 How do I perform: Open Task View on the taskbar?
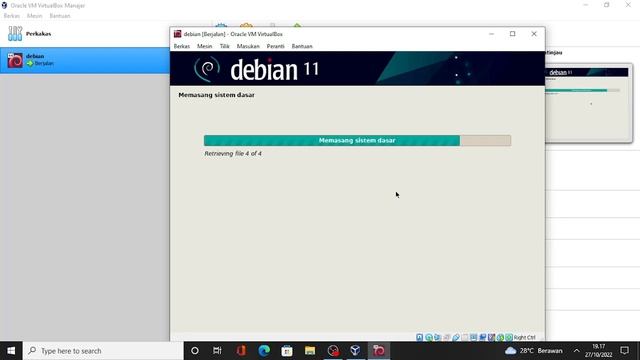coord(217,351)
